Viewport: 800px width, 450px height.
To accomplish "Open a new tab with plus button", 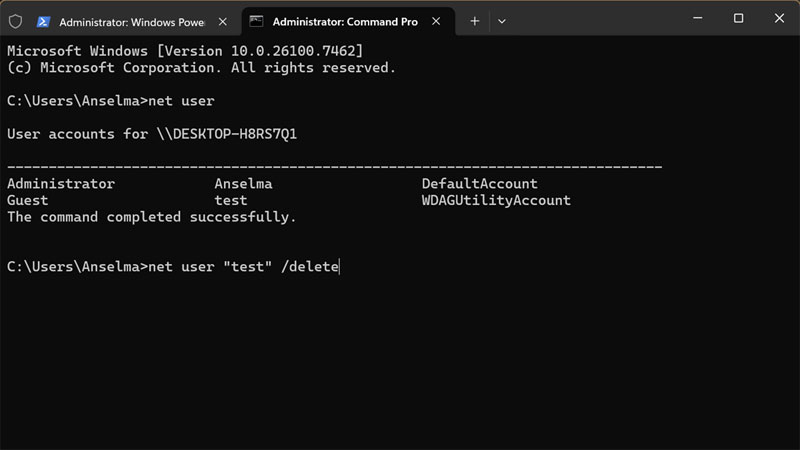I will [x=475, y=20].
